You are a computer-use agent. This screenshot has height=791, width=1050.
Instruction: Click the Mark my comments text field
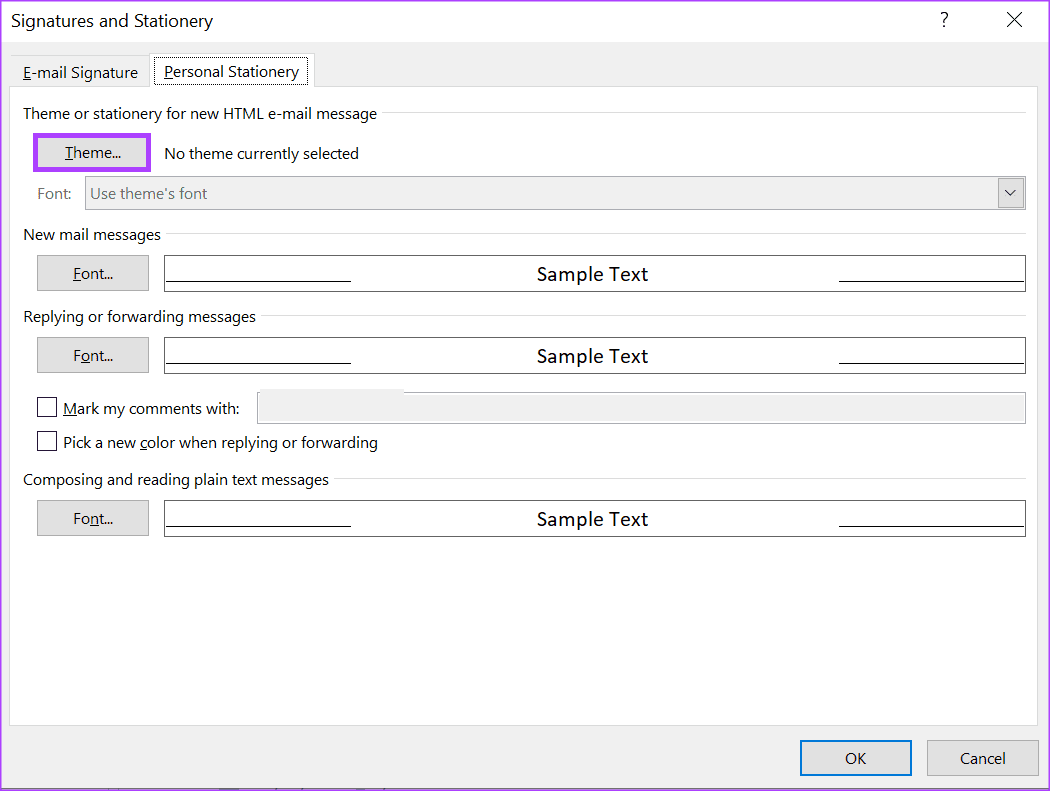(x=641, y=408)
